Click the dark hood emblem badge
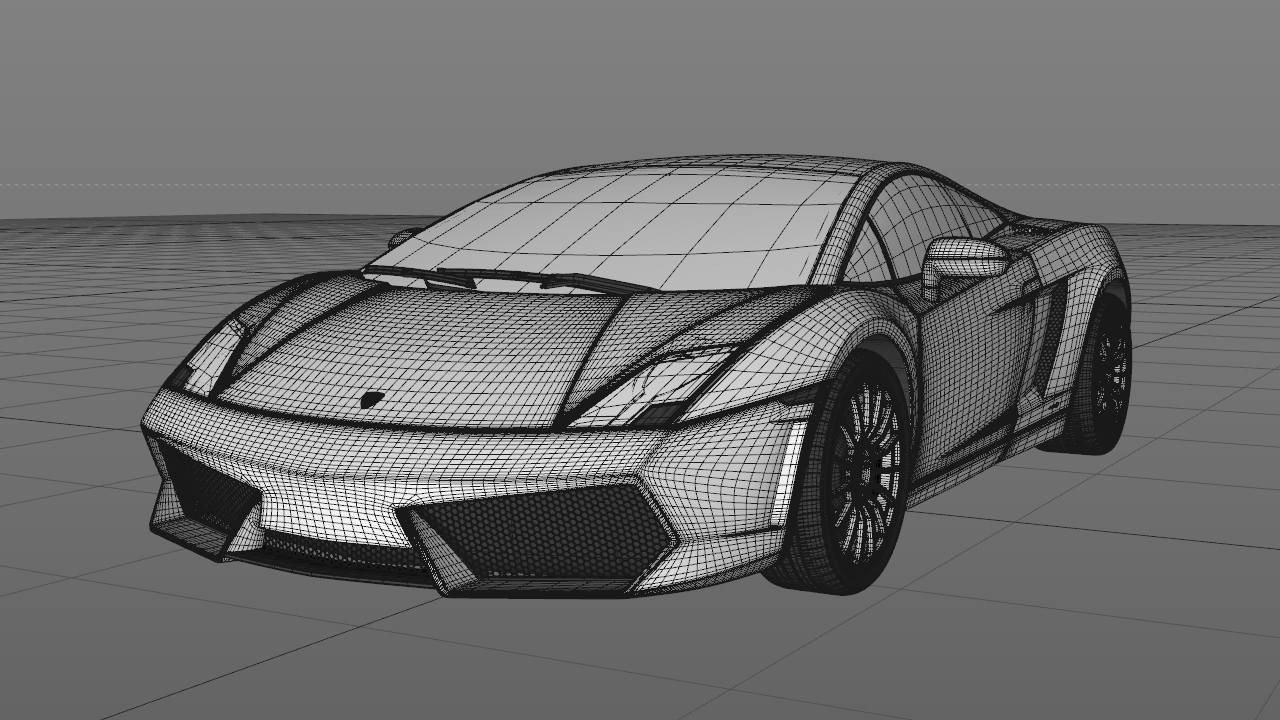Image resolution: width=1280 pixels, height=720 pixels. point(373,399)
